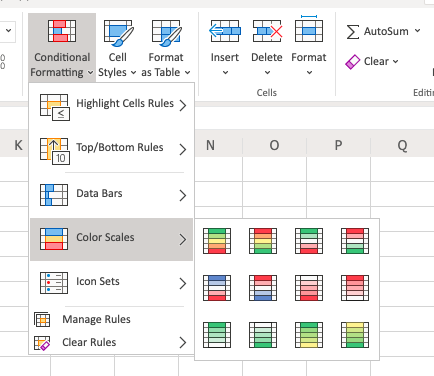This screenshot has height=376, width=434.
Task: Choose Color Scales menu entry
Action: [112, 239]
